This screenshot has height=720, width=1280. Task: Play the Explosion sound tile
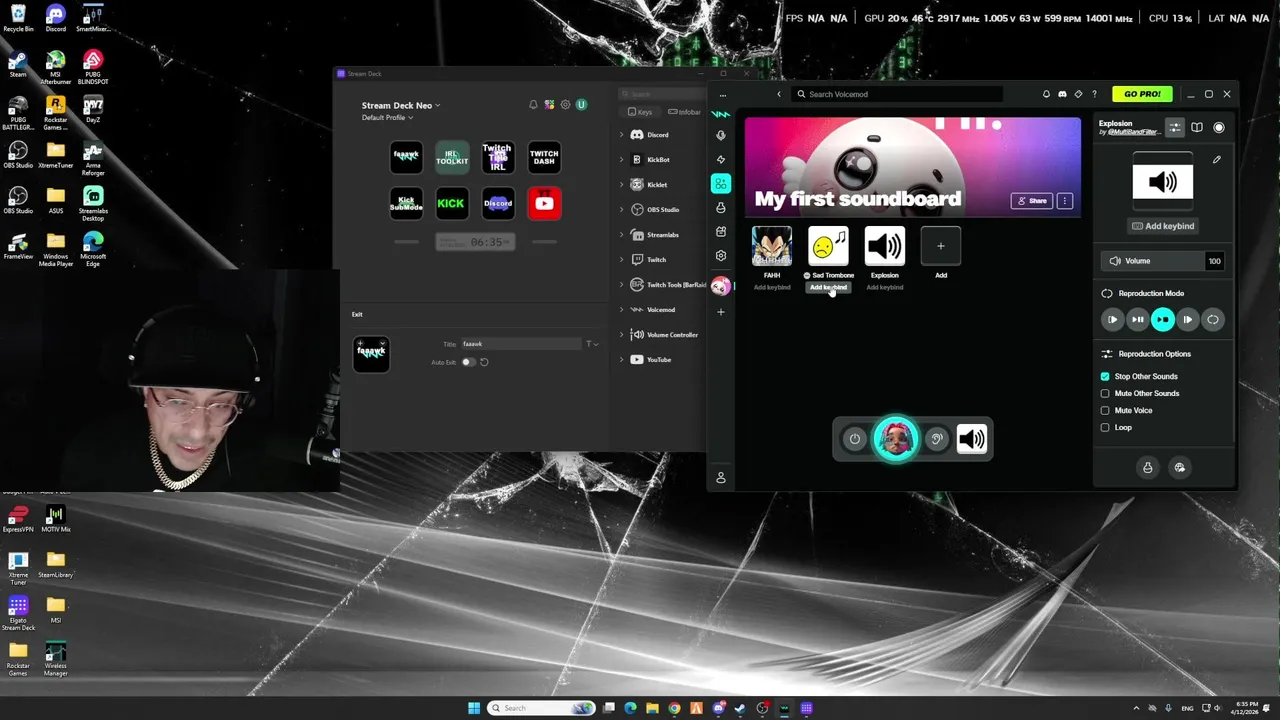pyautogui.click(x=884, y=246)
